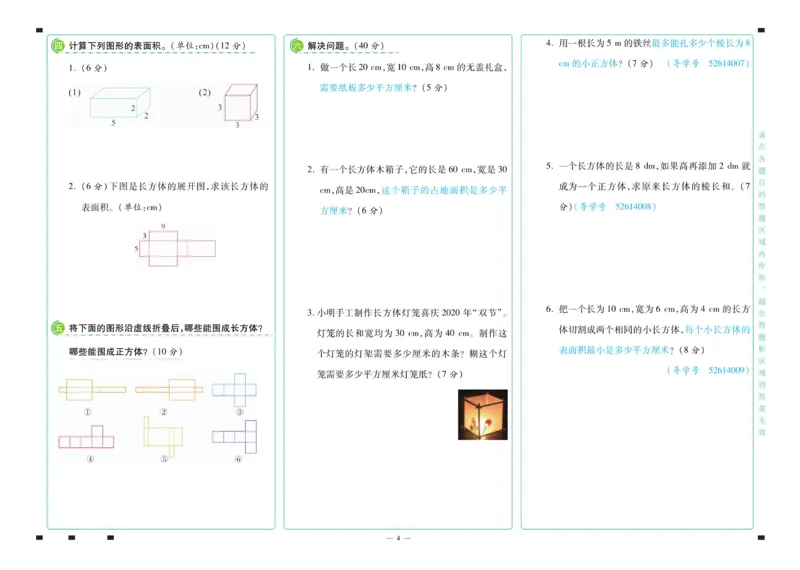Screen dimensions: 800x570
Task: Click the page number 4 at bottom
Action: pyautogui.click(x=398, y=538)
